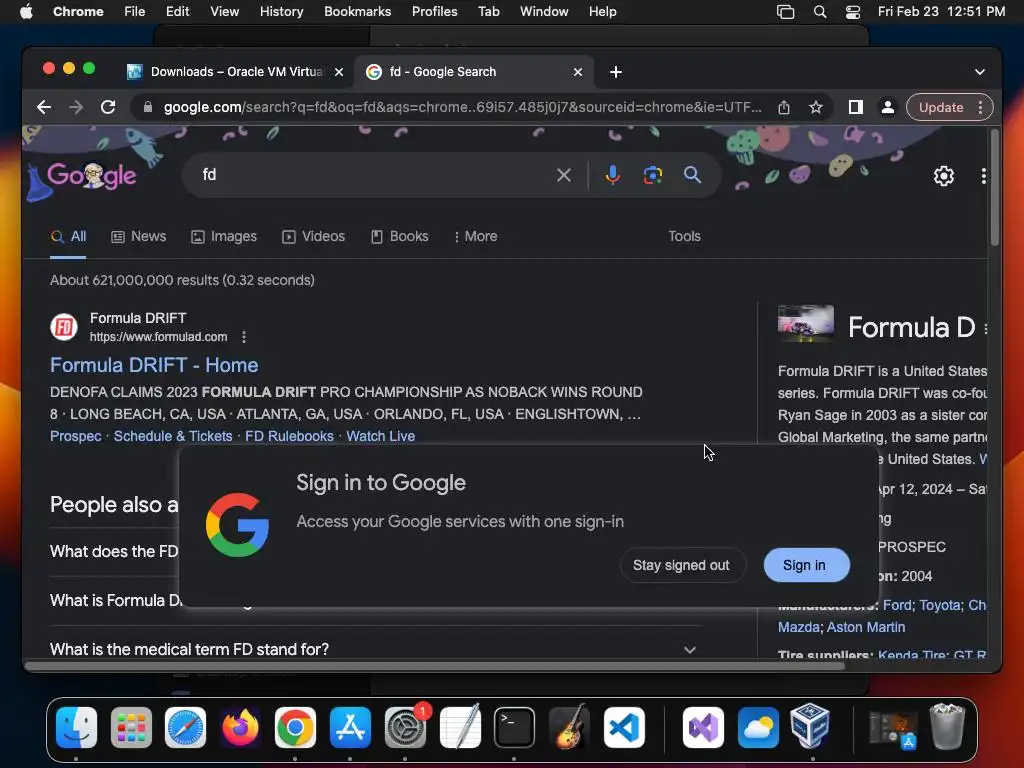Click the Tools search option

(x=684, y=236)
